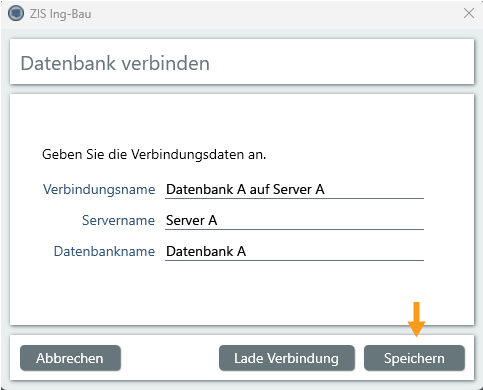Close the ZIS Ing-Bau dialog window

pyautogui.click(x=469, y=14)
